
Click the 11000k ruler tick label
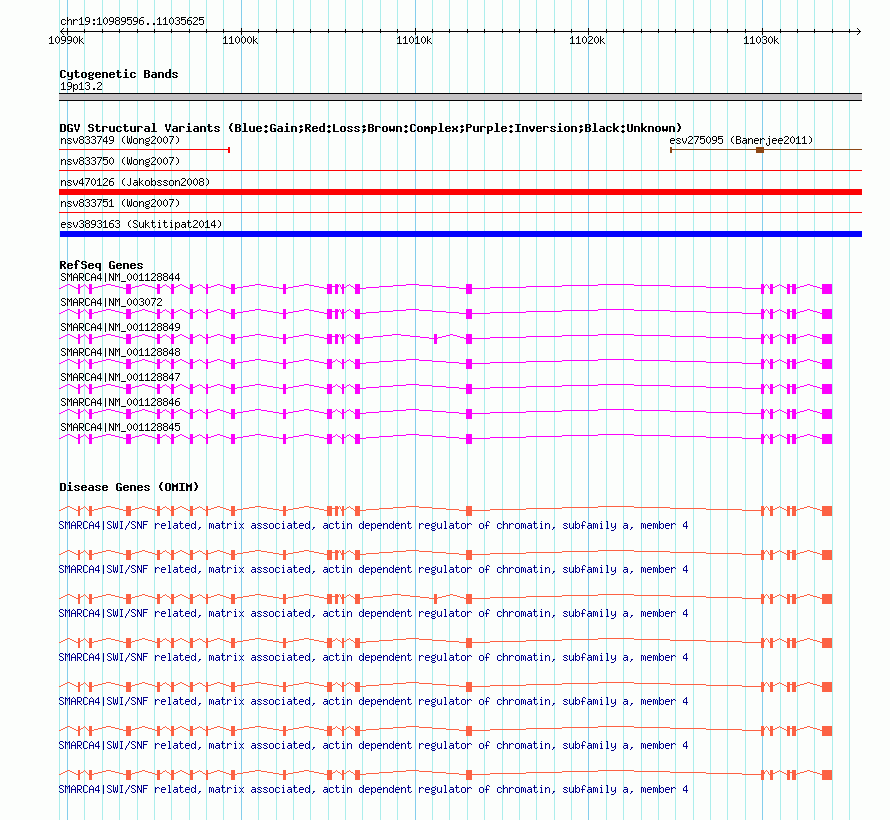point(240,40)
